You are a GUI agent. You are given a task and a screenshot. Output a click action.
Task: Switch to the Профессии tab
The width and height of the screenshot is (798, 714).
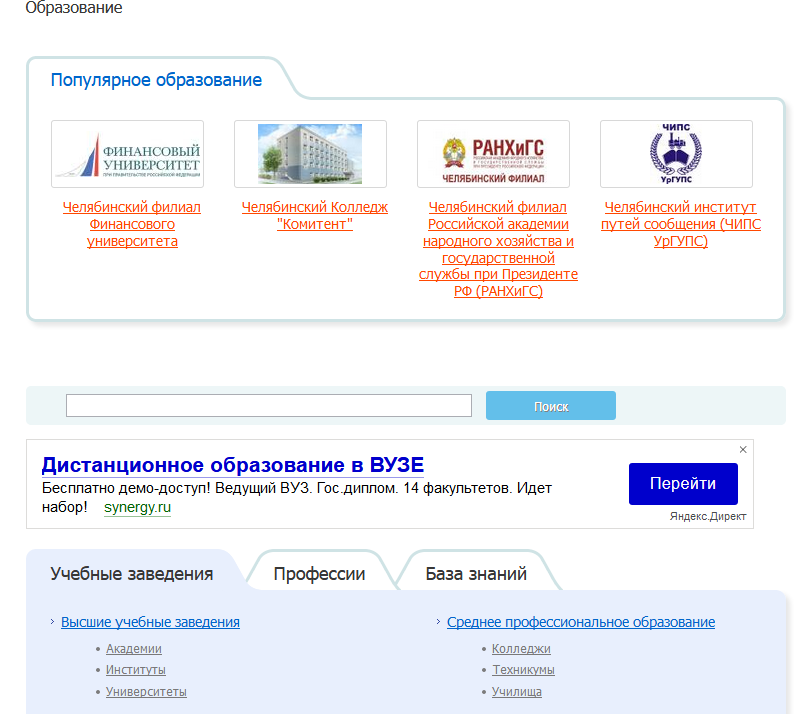(319, 574)
